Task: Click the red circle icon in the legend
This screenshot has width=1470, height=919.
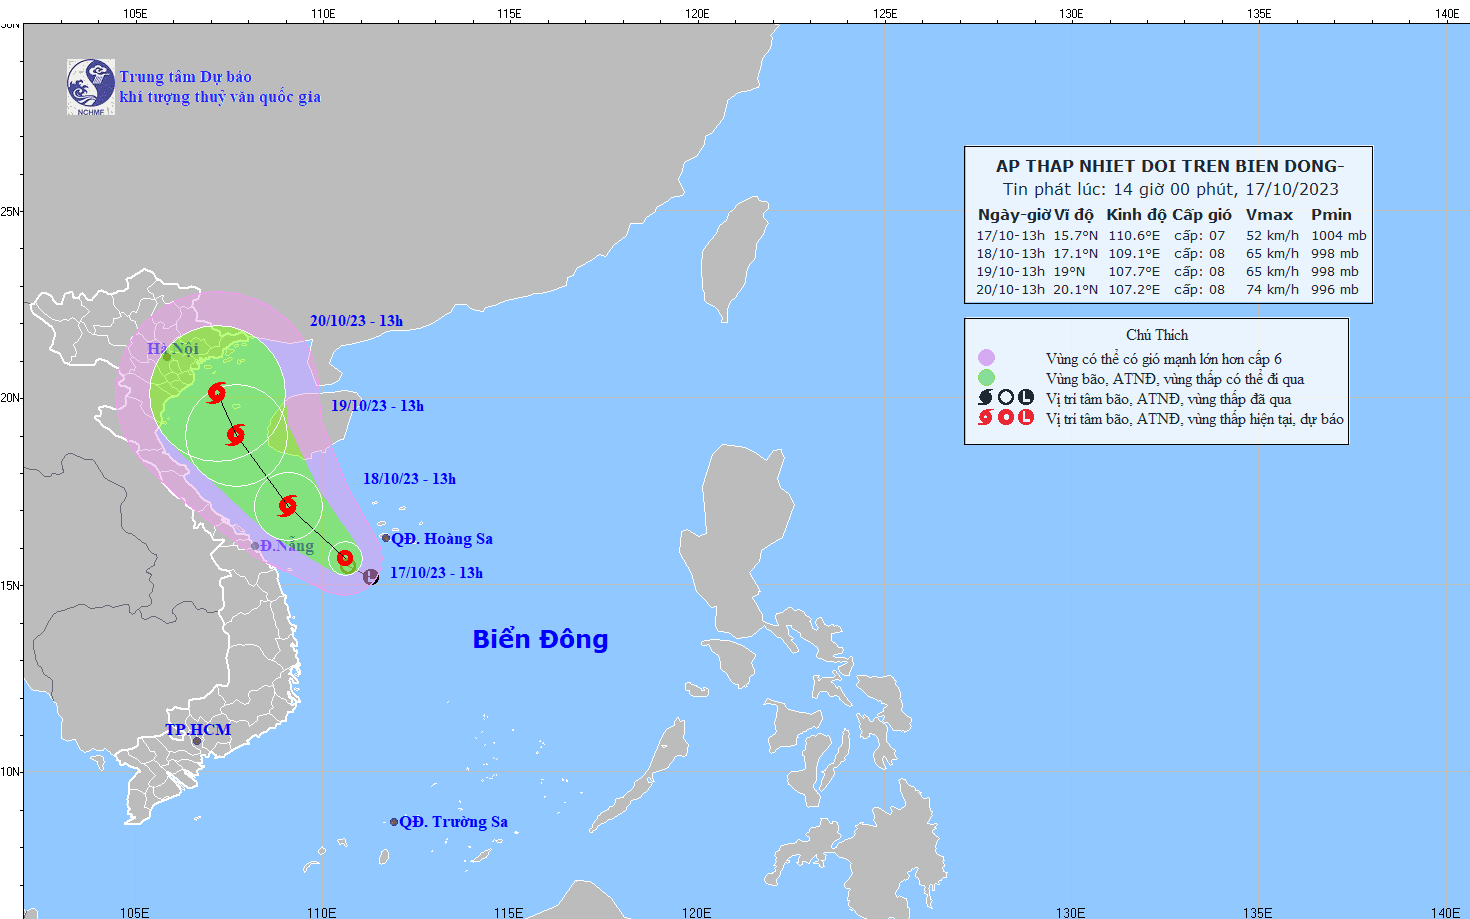Action: (1006, 417)
